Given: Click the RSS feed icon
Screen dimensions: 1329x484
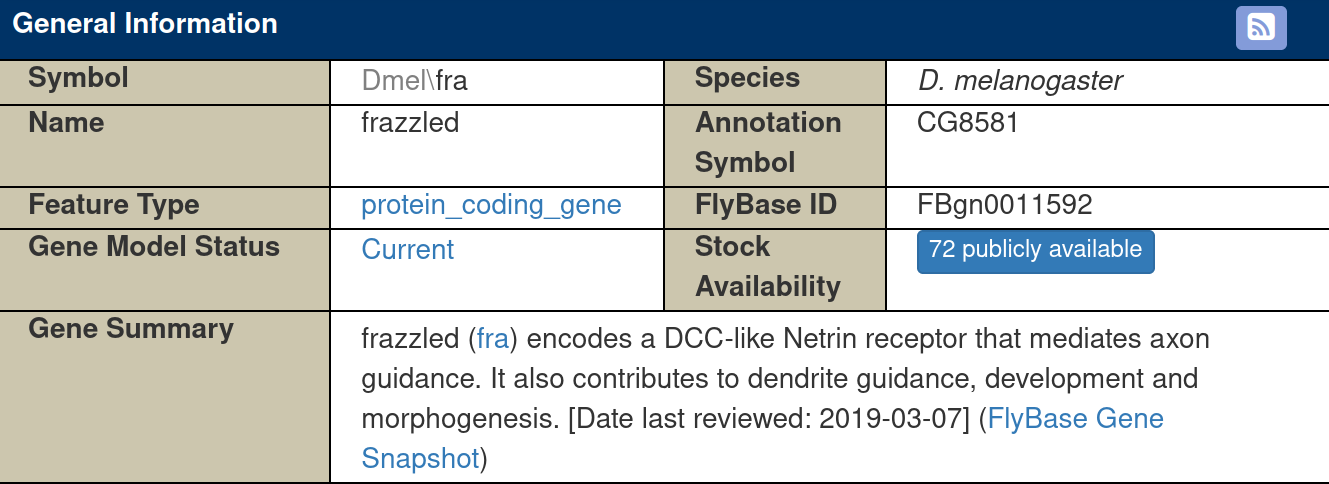Looking at the screenshot, I should click(x=1261, y=28).
